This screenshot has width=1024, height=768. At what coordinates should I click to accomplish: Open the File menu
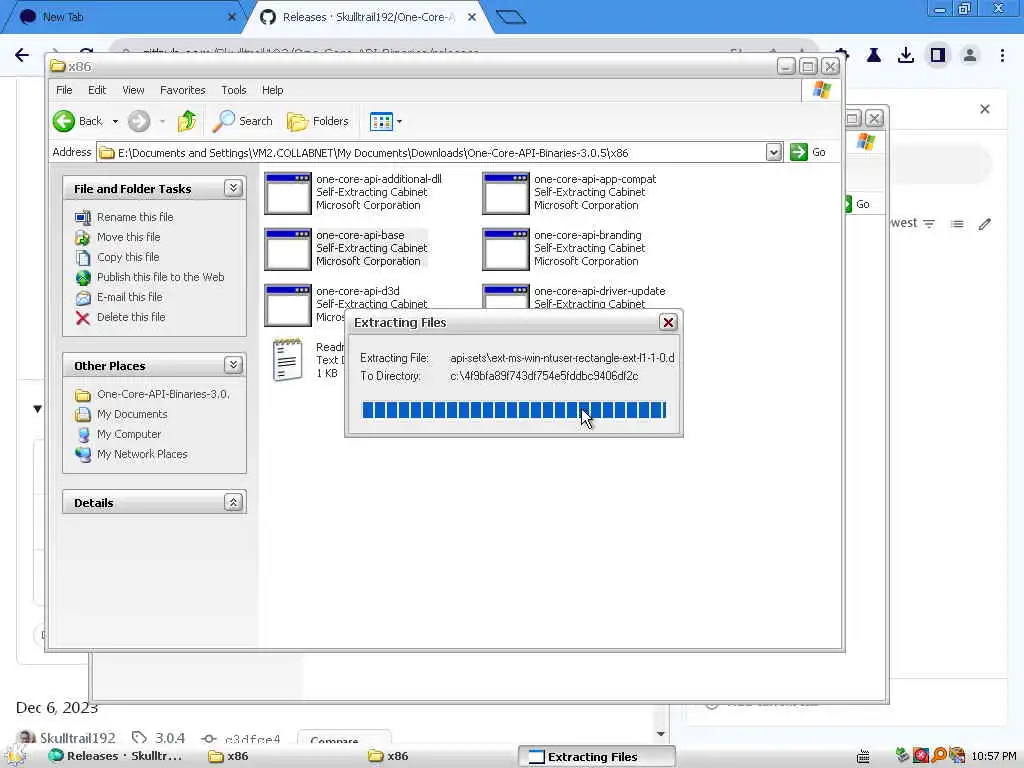pos(64,90)
